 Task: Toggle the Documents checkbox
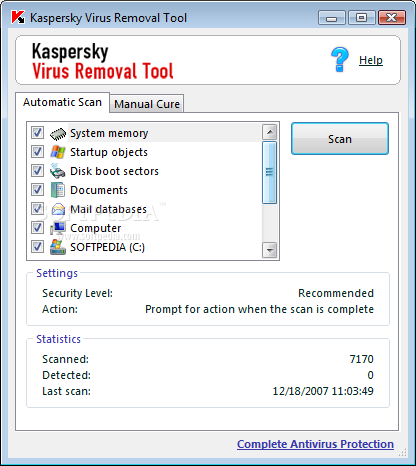pos(37,190)
